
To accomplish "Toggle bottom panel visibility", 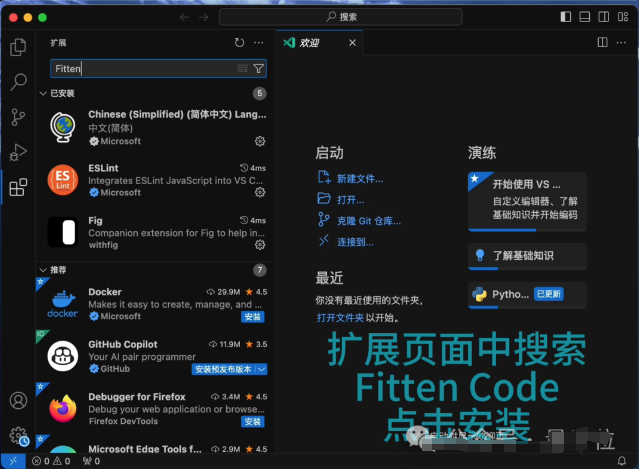I will (585, 17).
